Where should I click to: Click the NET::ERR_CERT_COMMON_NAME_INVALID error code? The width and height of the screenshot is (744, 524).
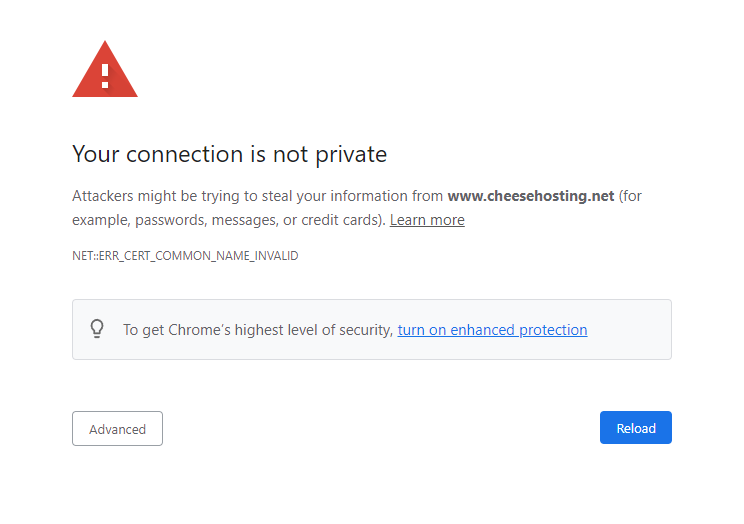(185, 256)
